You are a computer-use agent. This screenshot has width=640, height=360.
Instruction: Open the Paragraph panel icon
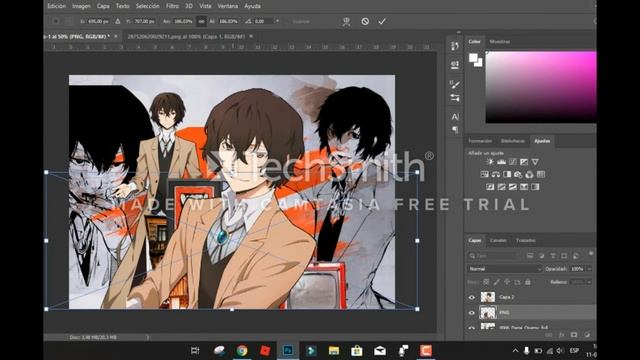tap(455, 130)
